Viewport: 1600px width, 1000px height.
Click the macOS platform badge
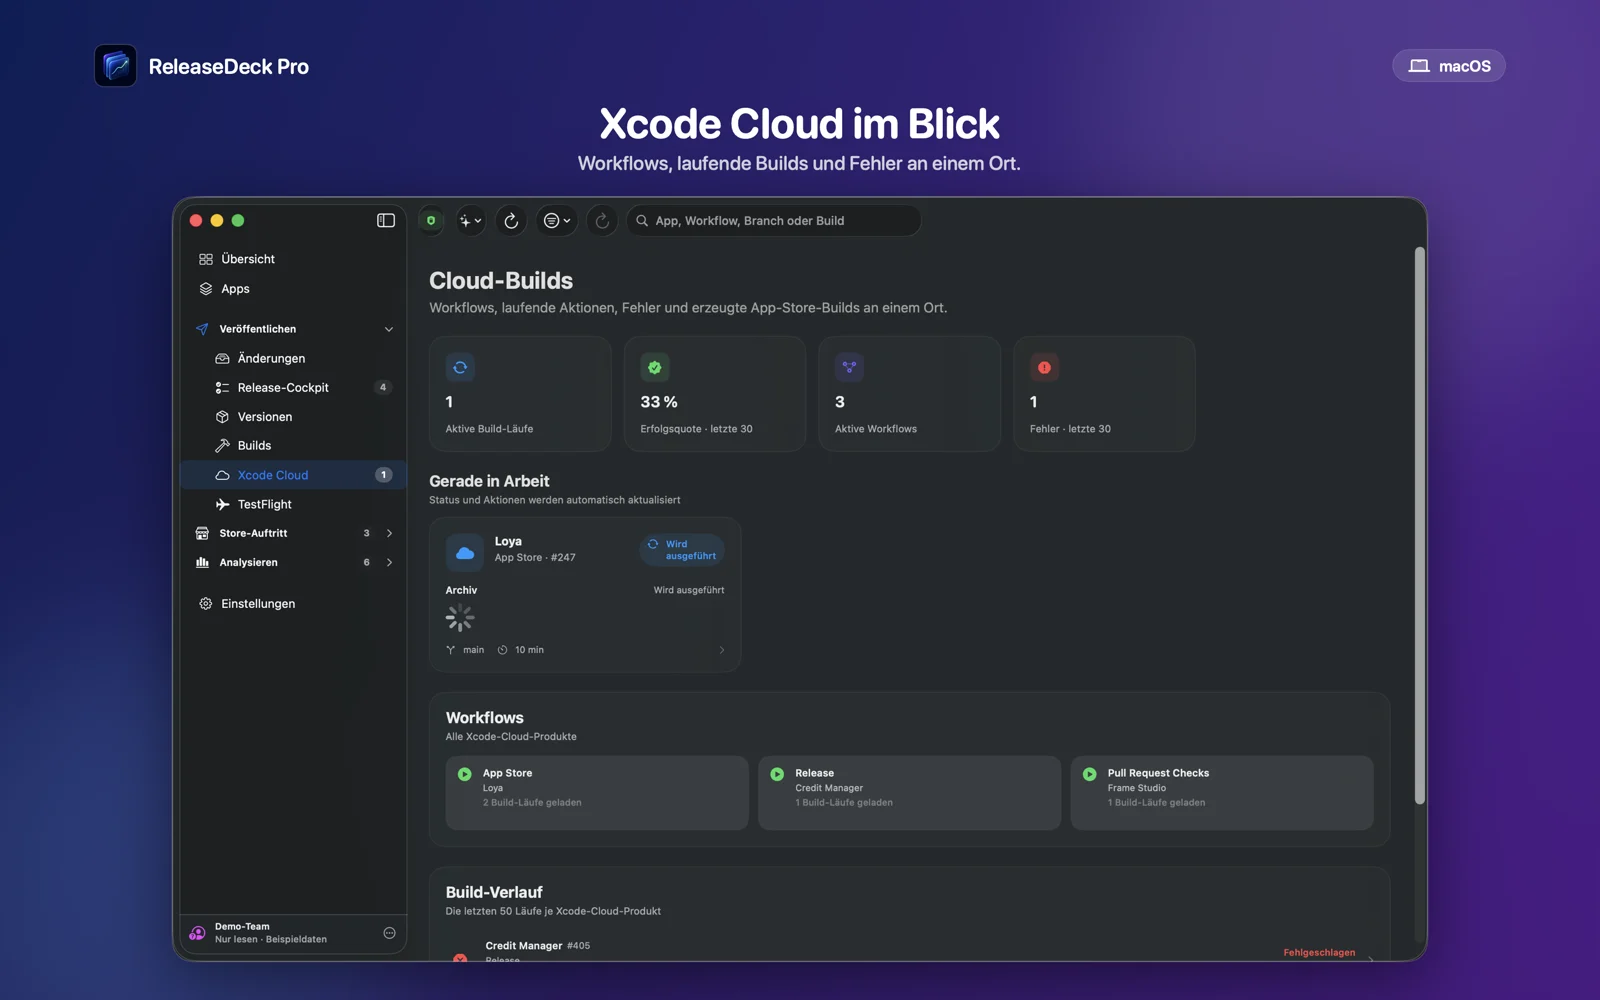[x=1449, y=66]
